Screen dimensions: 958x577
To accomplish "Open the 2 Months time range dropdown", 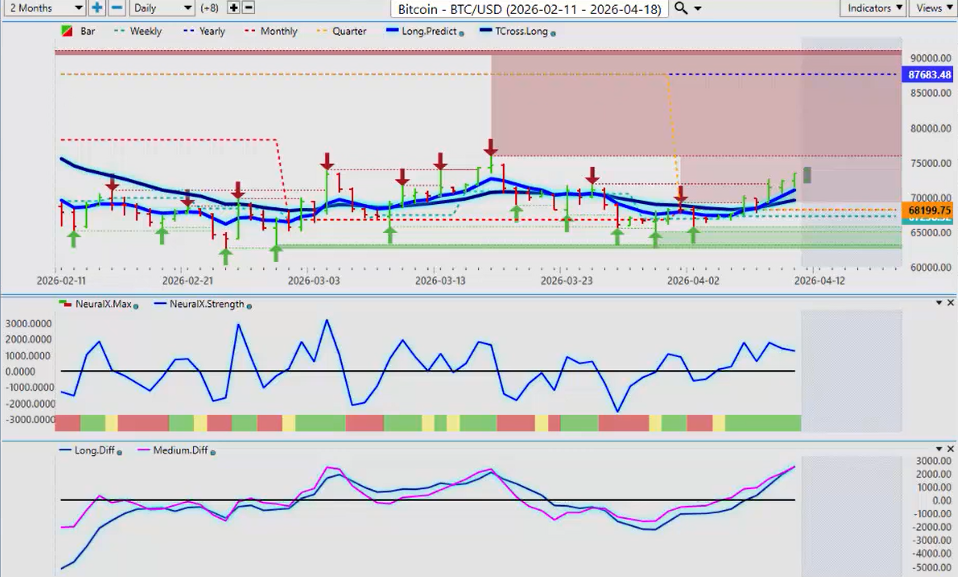I will [43, 8].
